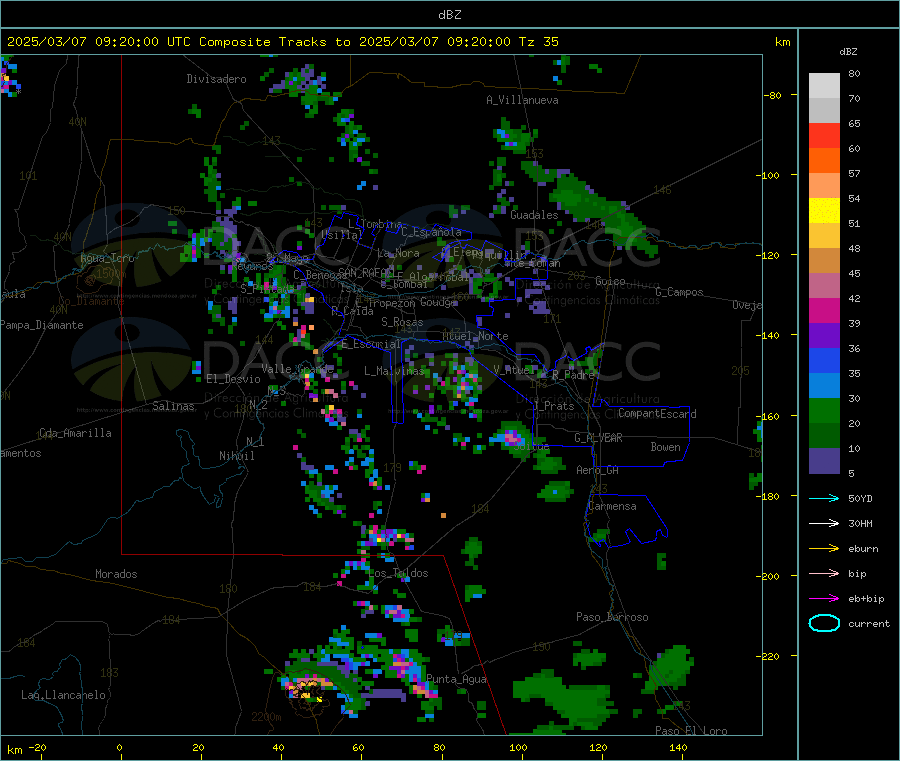The image size is (900, 761).
Task: Click the cyan 50YD arrow icon
Action: 824,498
